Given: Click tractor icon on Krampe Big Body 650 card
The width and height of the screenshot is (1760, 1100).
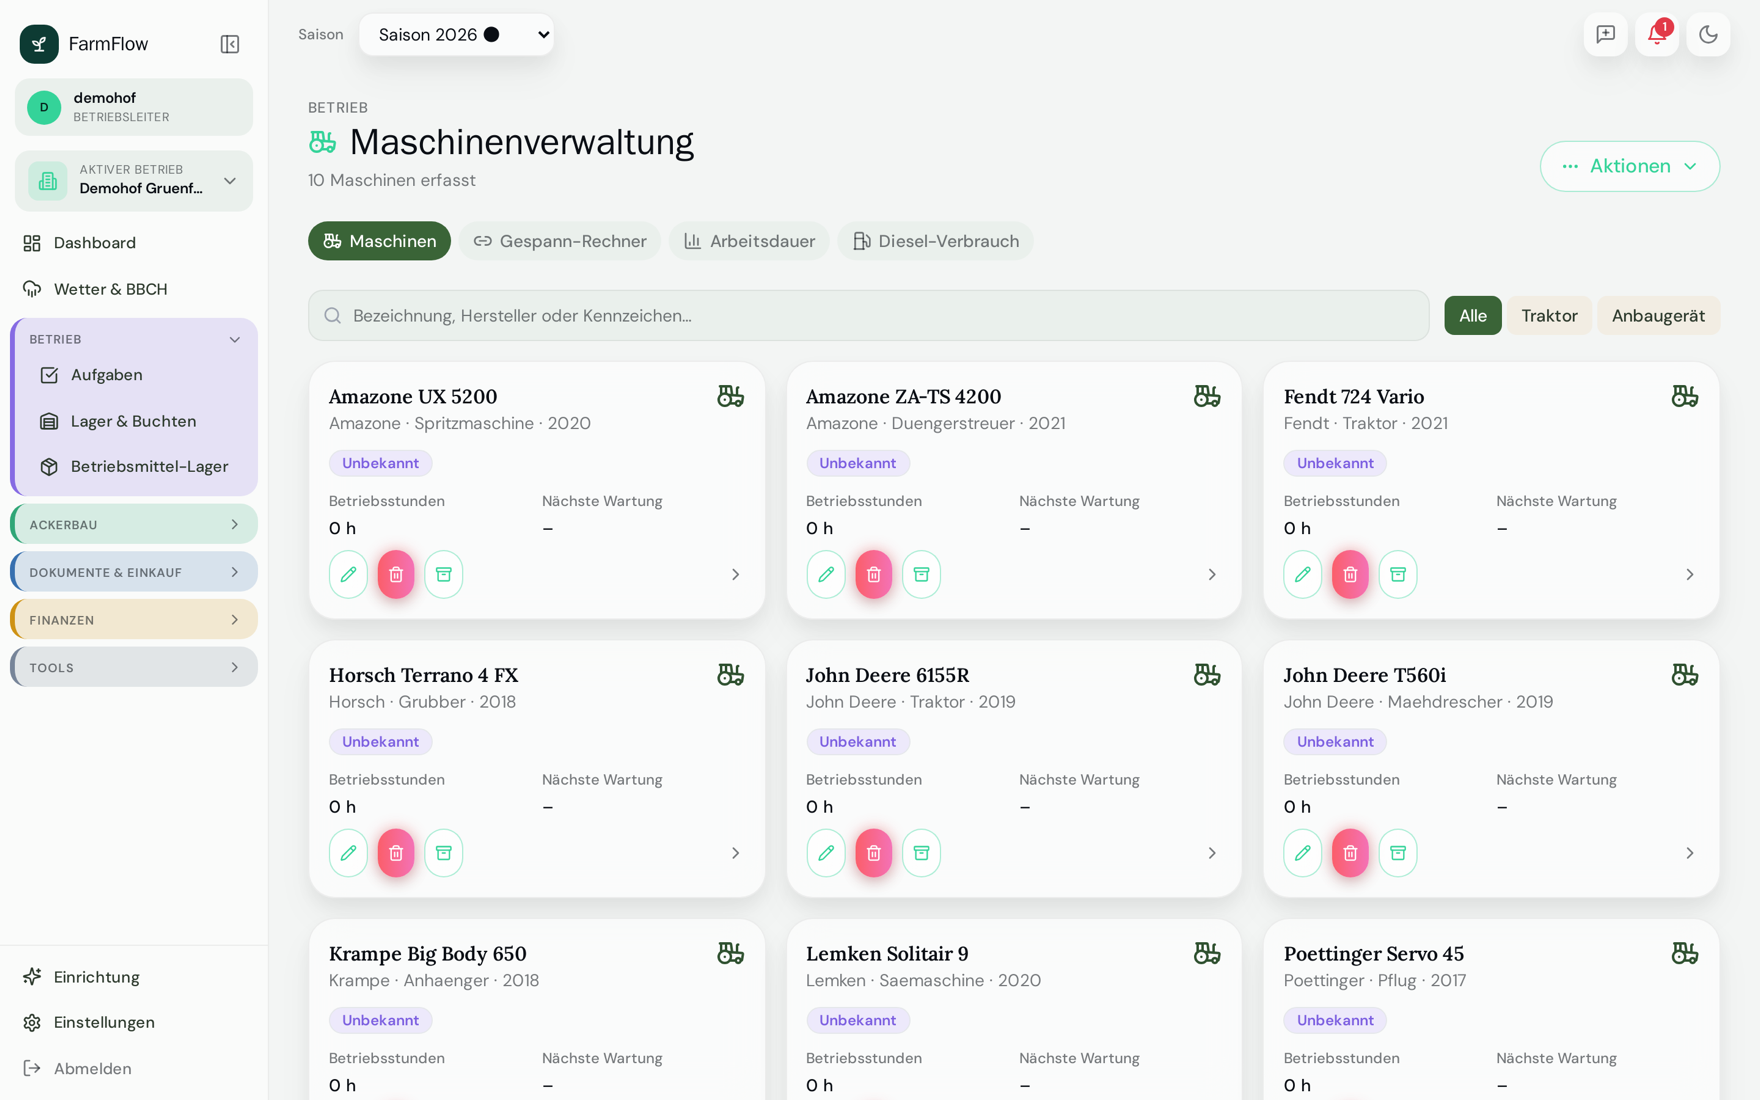Looking at the screenshot, I should coord(731,954).
